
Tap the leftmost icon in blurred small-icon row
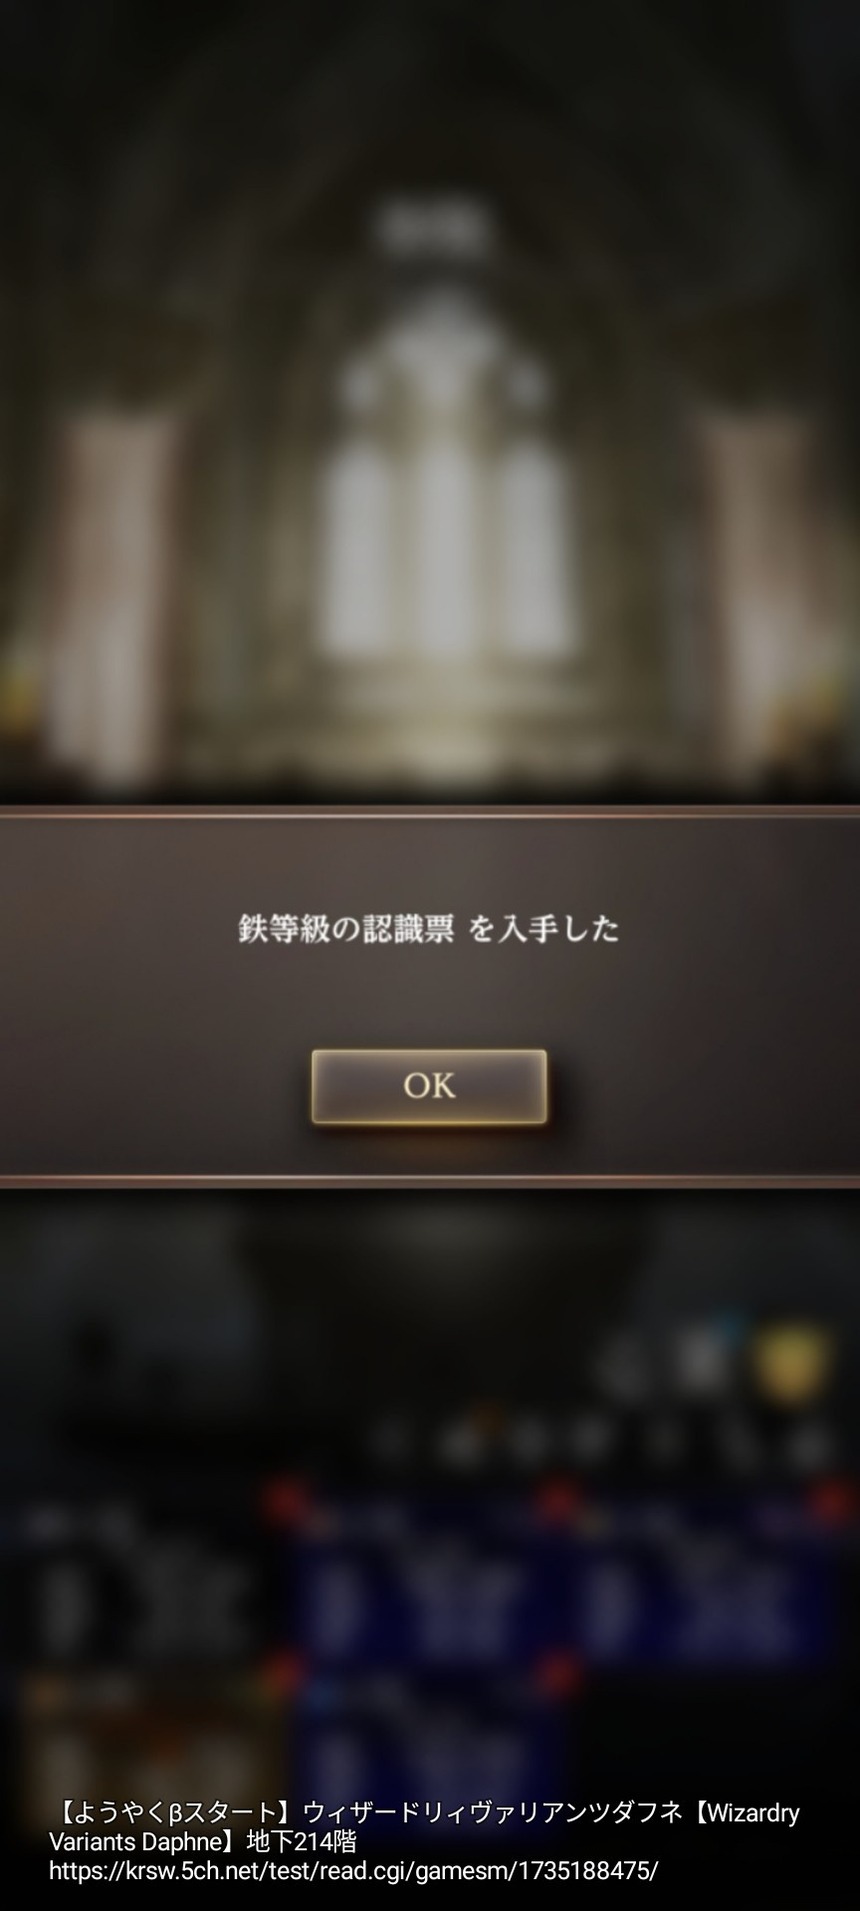[x=393, y=1442]
